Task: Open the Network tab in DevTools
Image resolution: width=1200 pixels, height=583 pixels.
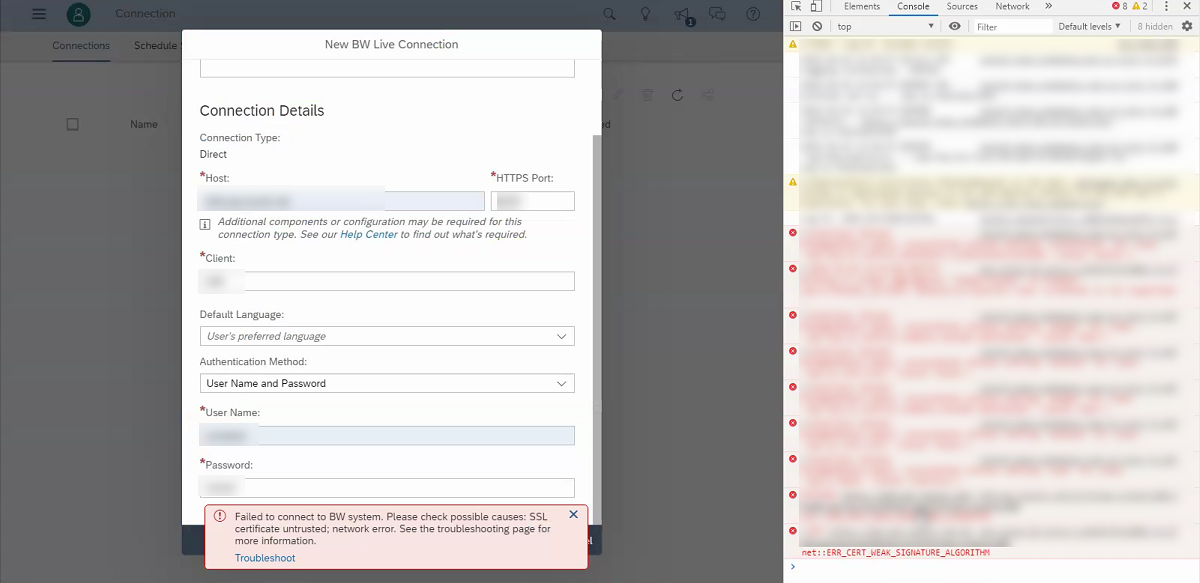Action: 1012,7
